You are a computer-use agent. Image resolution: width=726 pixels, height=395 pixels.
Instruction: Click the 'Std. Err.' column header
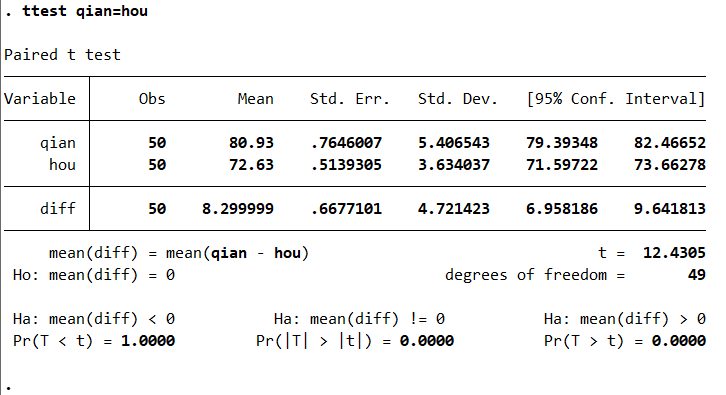coord(350,99)
